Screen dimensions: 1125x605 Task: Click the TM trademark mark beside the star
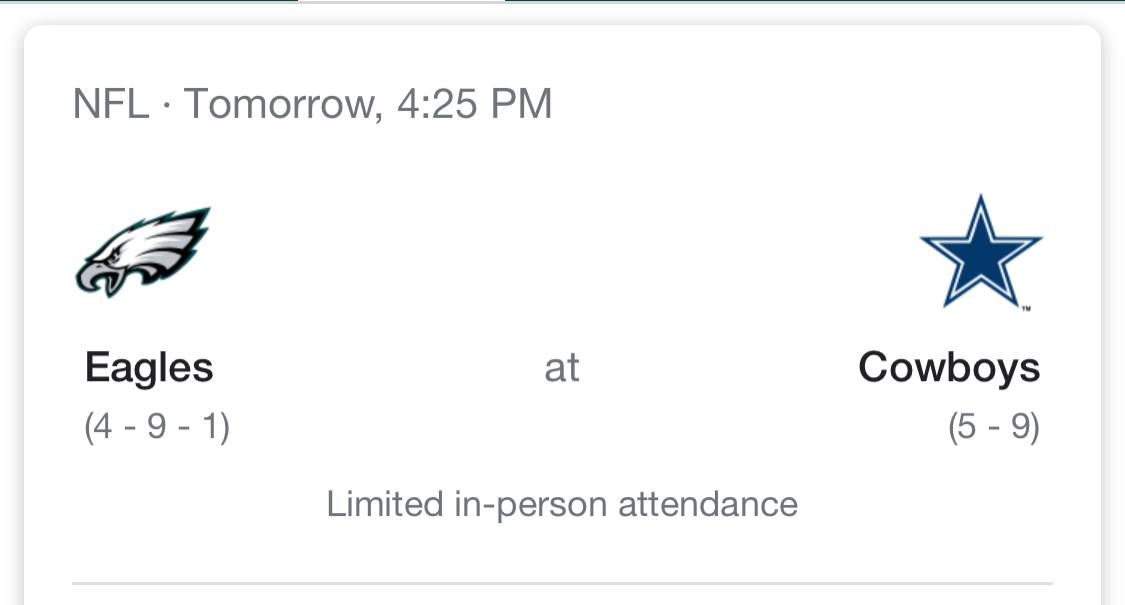1027,309
